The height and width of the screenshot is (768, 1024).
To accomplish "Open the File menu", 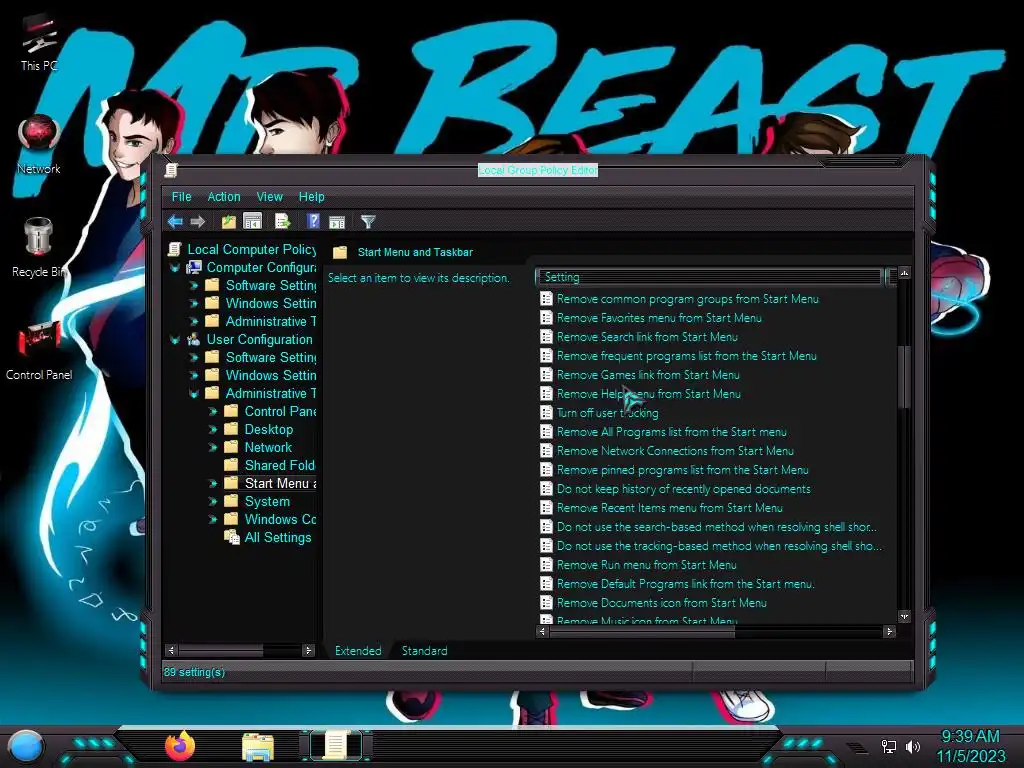I will pyautogui.click(x=182, y=197).
